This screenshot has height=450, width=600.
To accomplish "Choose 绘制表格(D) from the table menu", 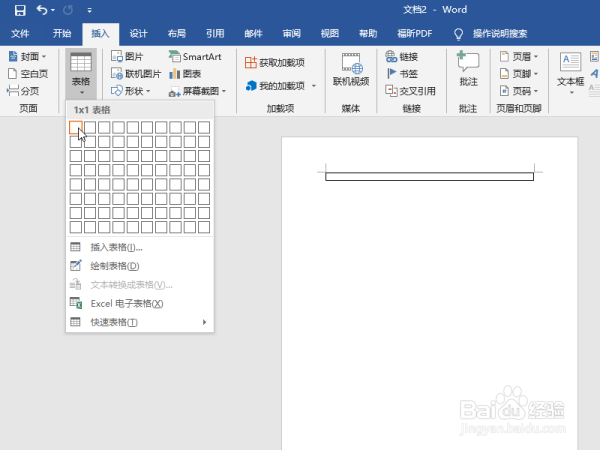I will [x=140, y=266].
